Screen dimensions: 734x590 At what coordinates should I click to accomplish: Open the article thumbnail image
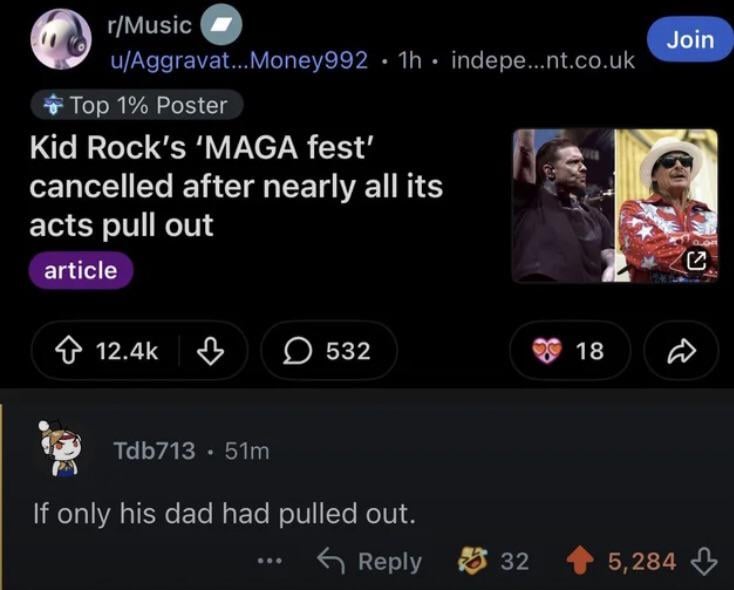pyautogui.click(x=614, y=205)
